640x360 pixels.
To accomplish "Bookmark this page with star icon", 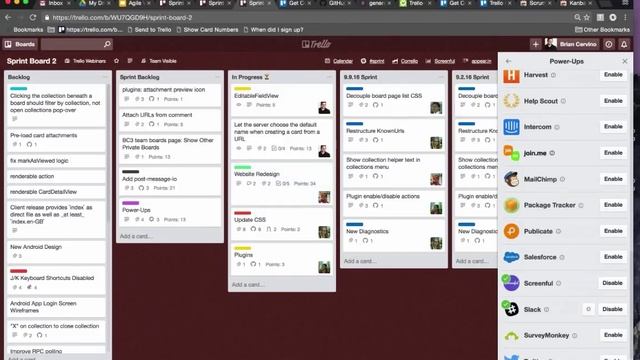I will coord(587,18).
